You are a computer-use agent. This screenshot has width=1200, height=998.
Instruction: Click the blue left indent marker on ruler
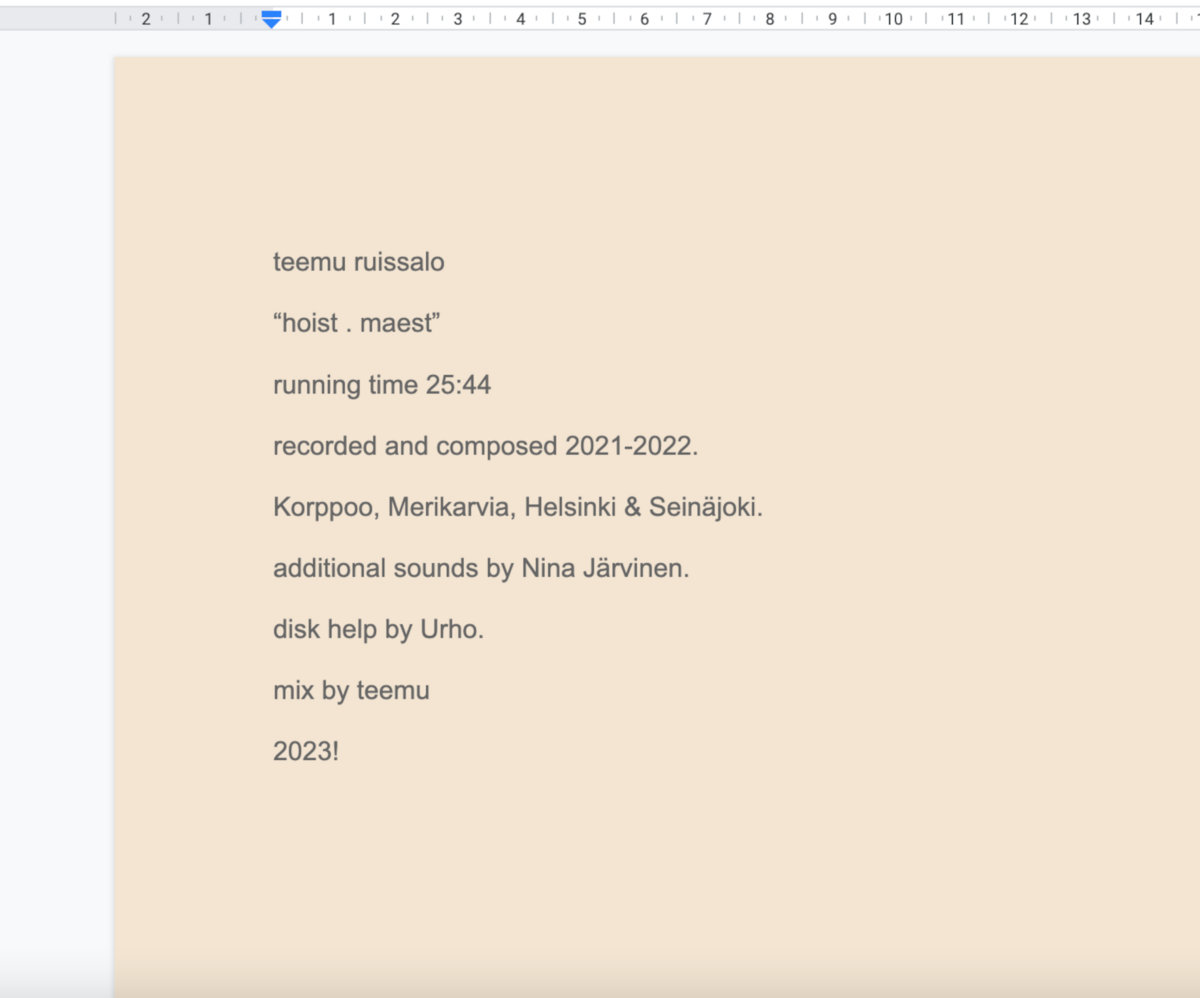(x=271, y=20)
